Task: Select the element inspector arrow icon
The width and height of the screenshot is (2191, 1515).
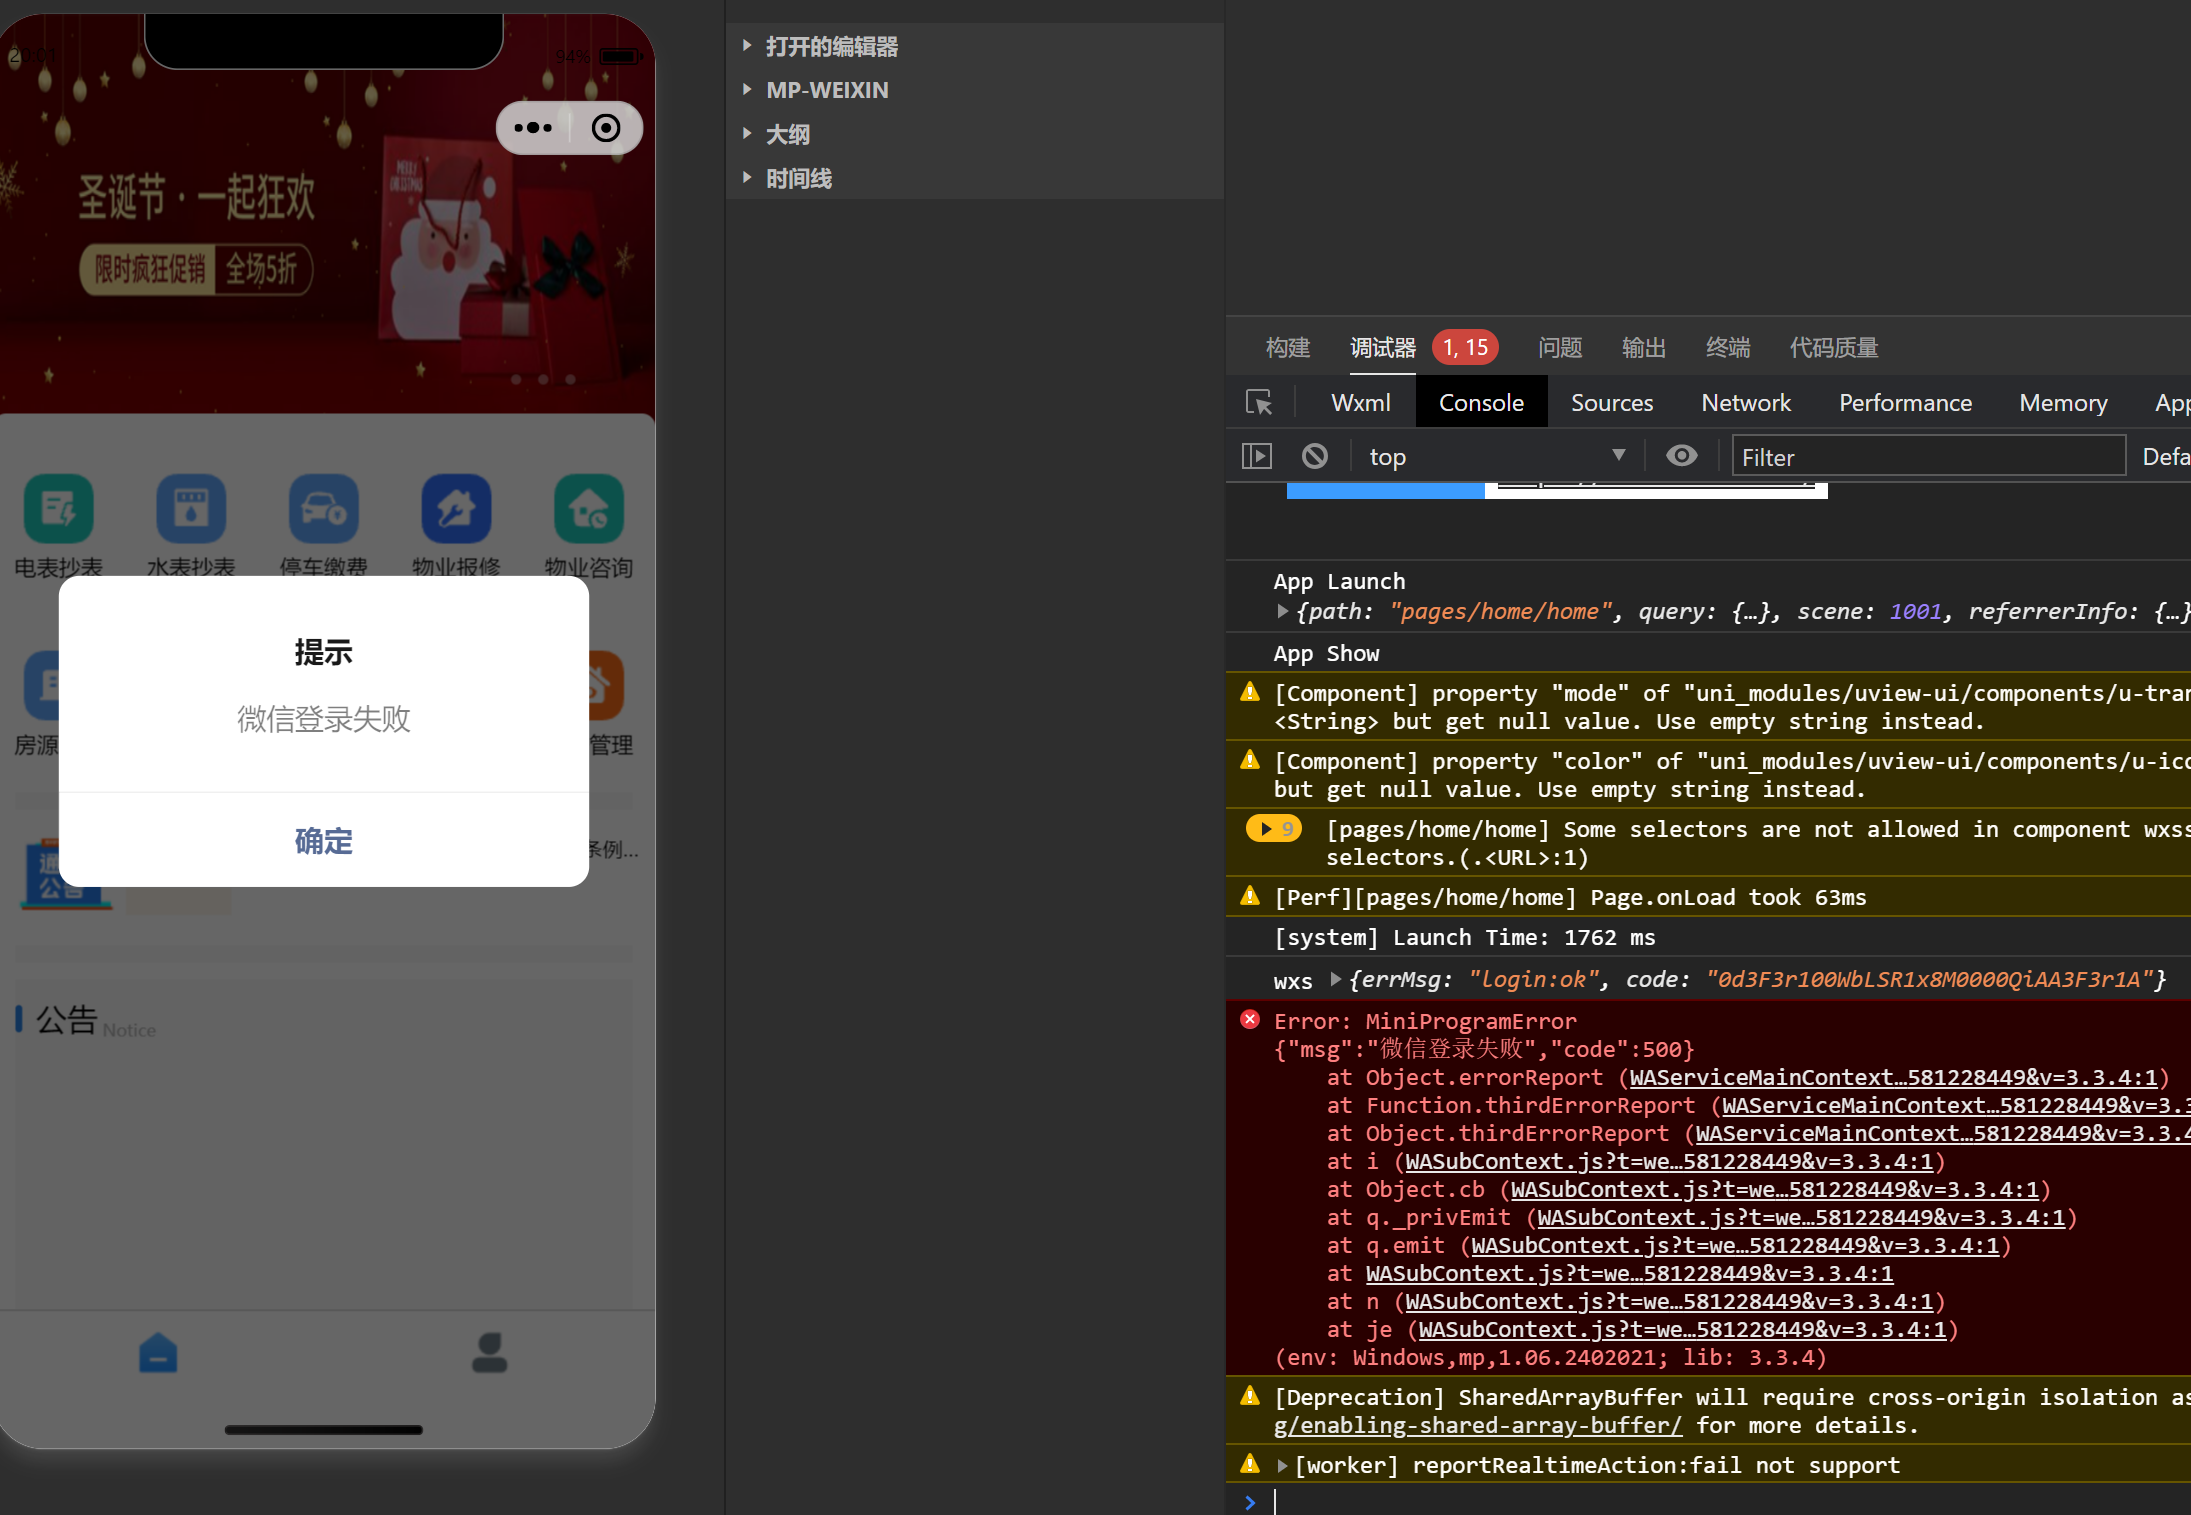Action: pos(1258,403)
